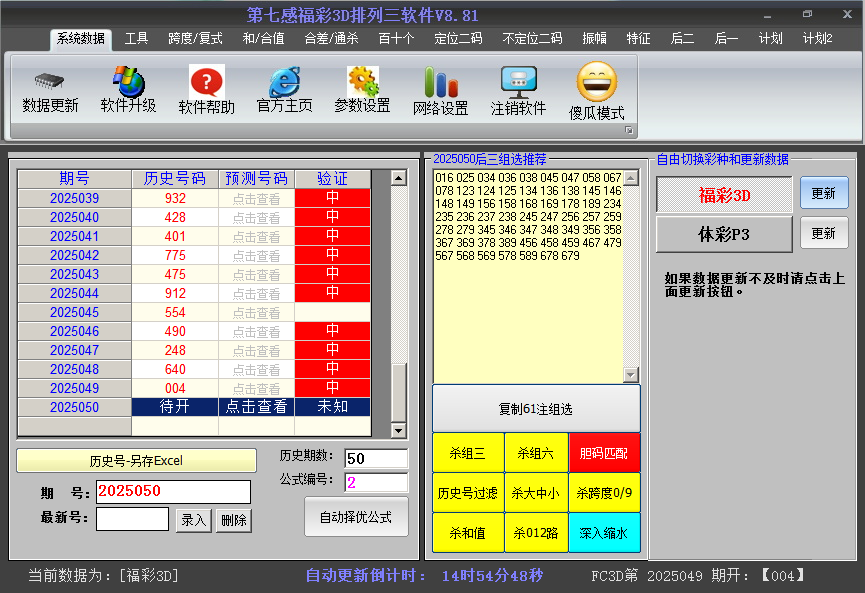Viewport: 865px width, 593px height.
Task: Restore down the application window
Action: [x=808, y=14]
